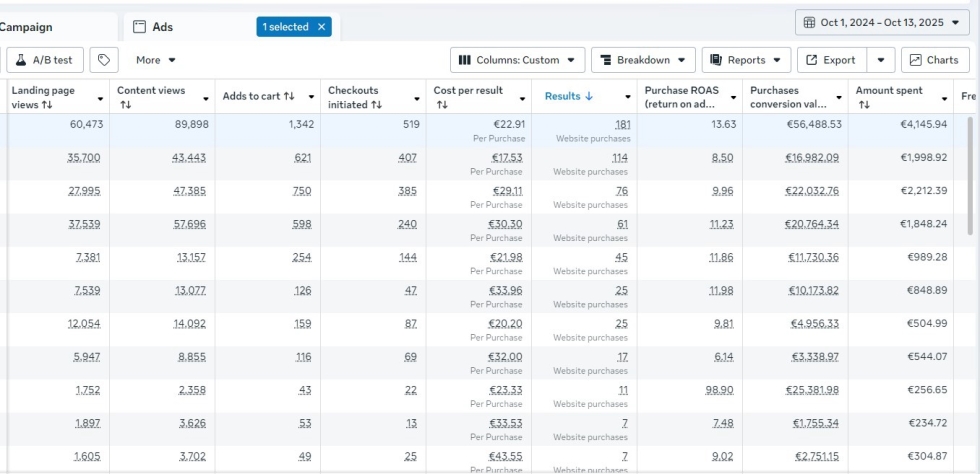Click the Export button
The image size is (980, 474).
click(x=830, y=60)
